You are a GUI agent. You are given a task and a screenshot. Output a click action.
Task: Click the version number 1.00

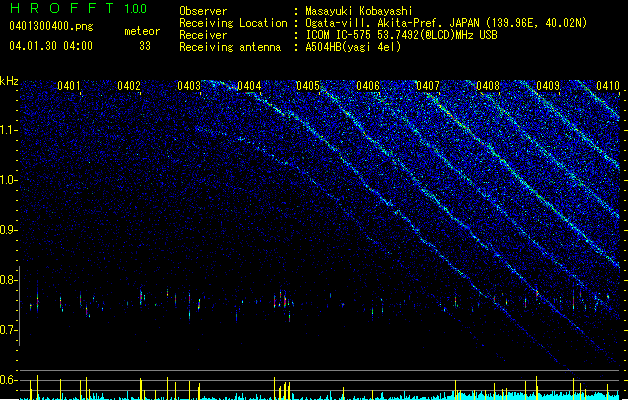136,9
